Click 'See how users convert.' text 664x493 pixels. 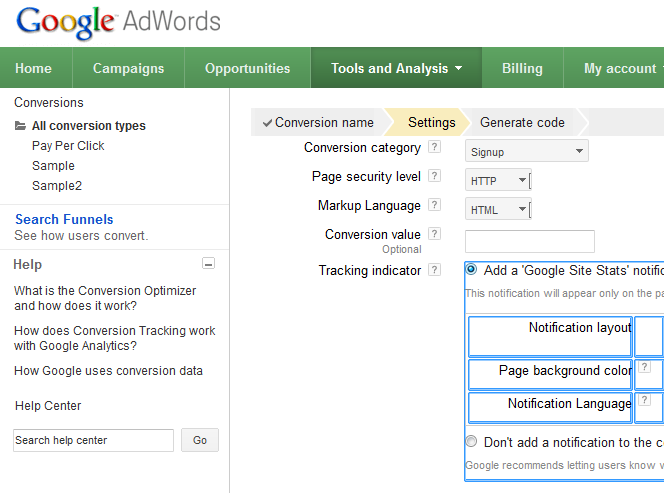[81, 235]
